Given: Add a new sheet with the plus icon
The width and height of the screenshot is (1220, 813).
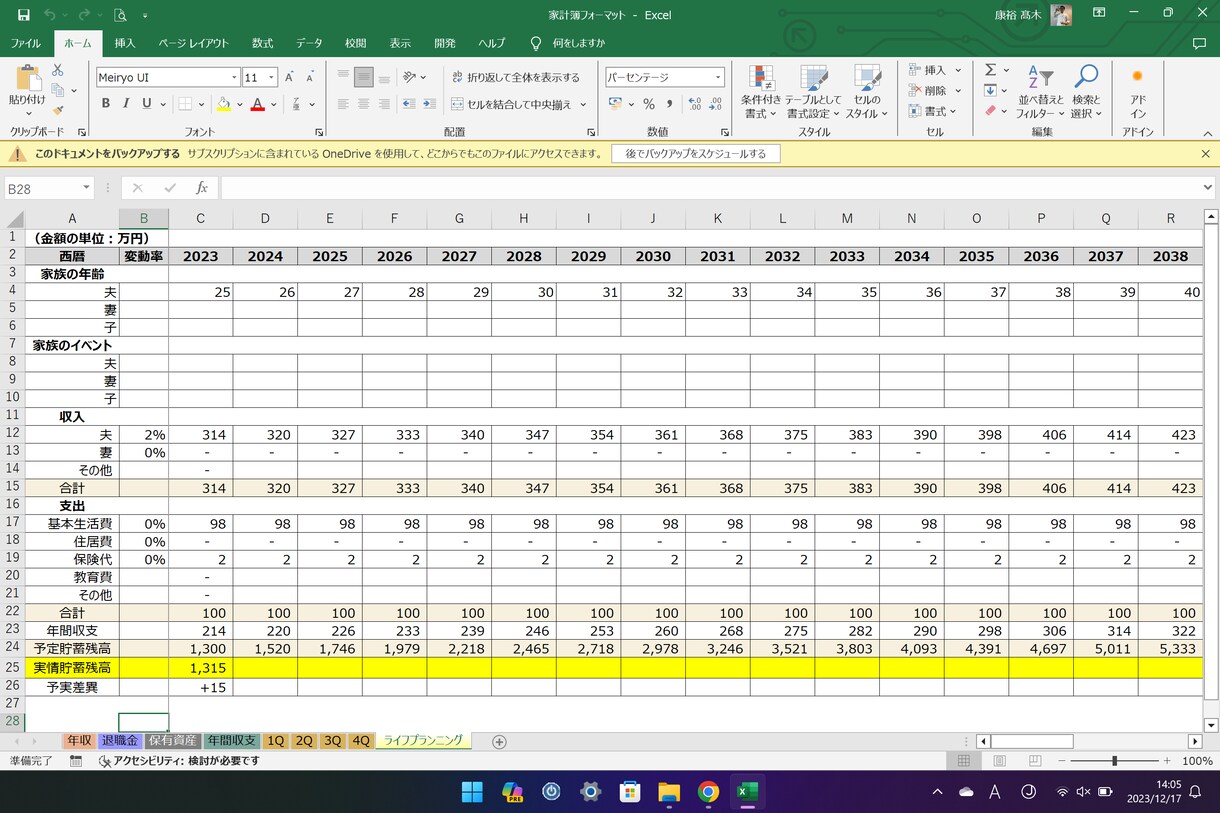Looking at the screenshot, I should click(x=499, y=742).
